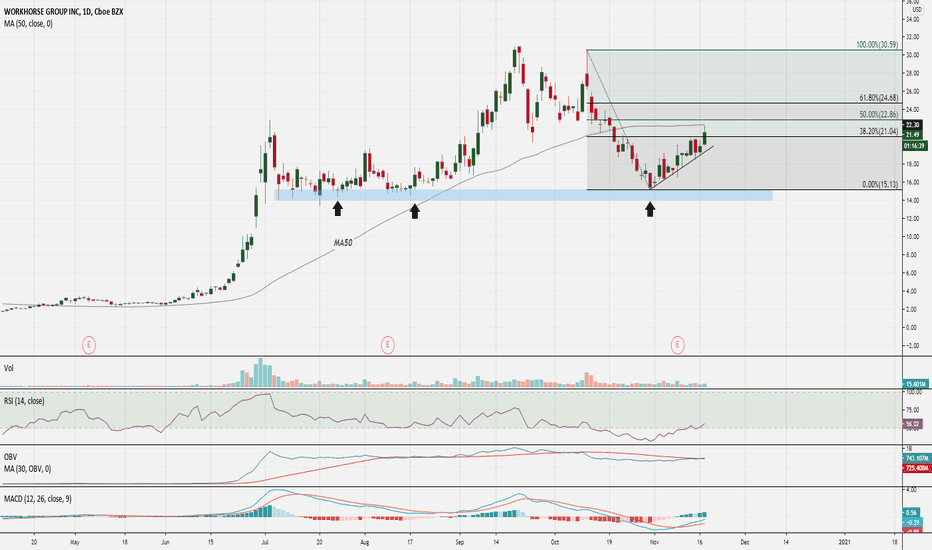The image size is (932, 550).
Task: Click the earnings 'E' marker above May
Action: pyautogui.click(x=89, y=344)
